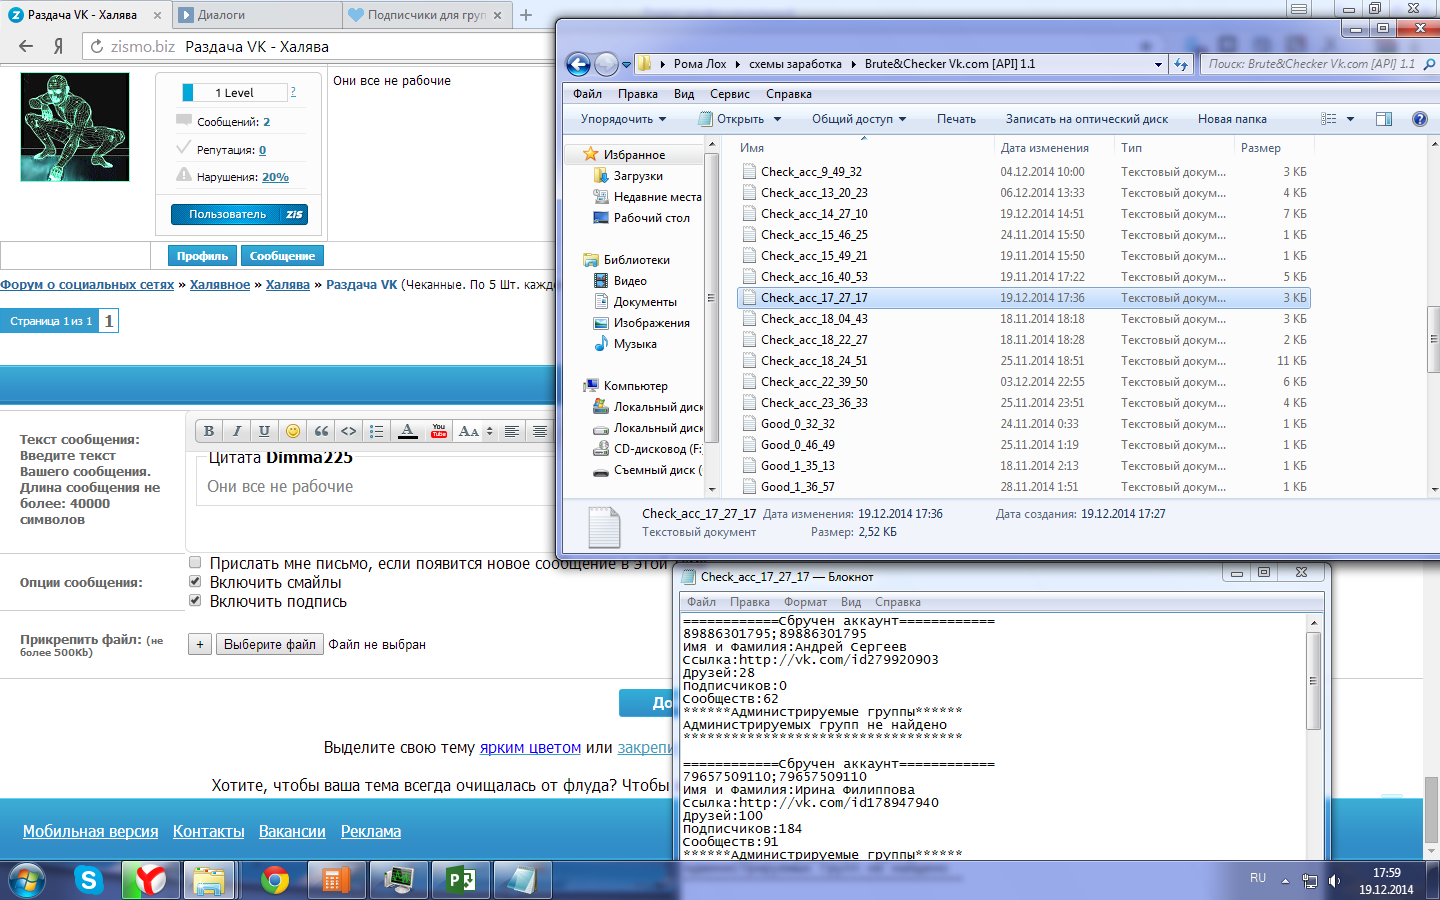
Task: Apply italic formatting in the message editor
Action: (x=237, y=431)
